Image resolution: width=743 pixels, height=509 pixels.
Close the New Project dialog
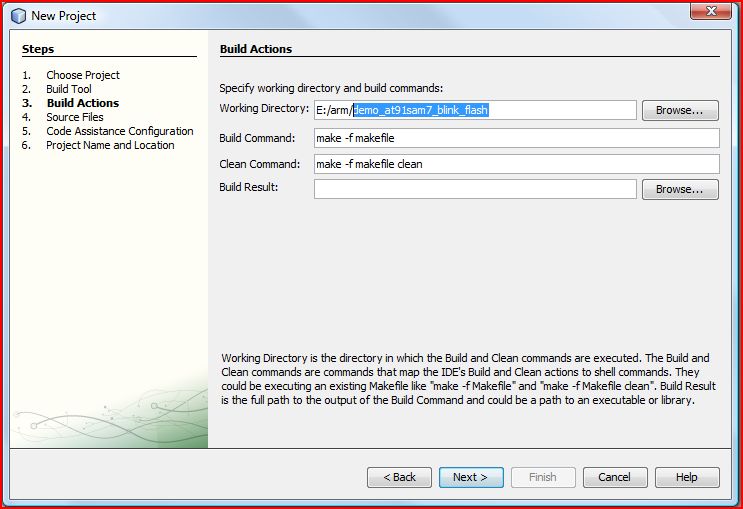pyautogui.click(x=710, y=11)
